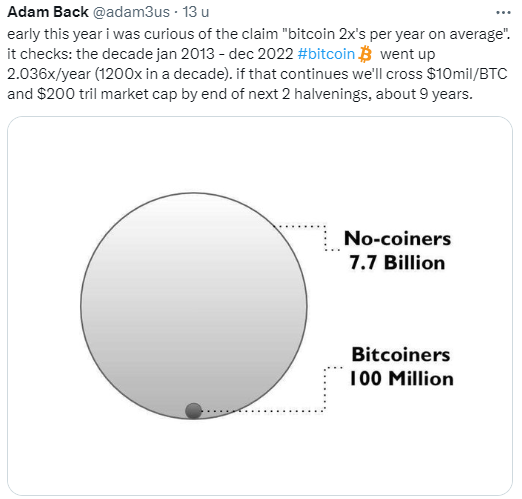Follow the #bitcoin hashtag link

coord(326,54)
